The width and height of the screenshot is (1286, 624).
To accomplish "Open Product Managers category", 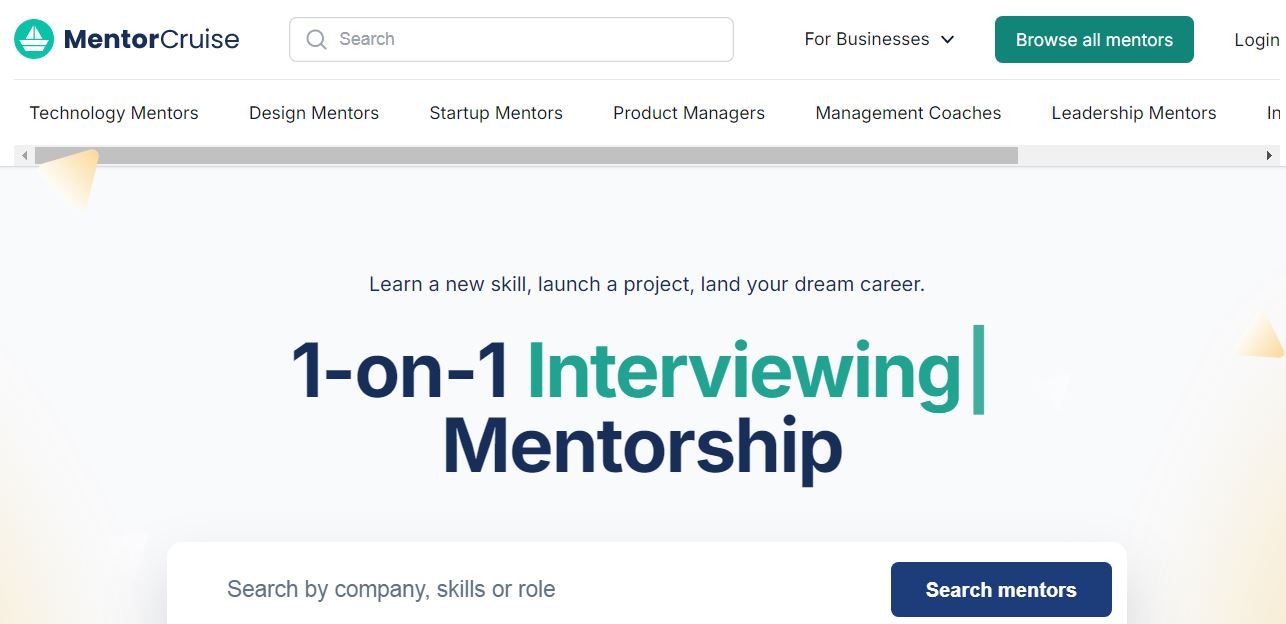I will (x=689, y=113).
